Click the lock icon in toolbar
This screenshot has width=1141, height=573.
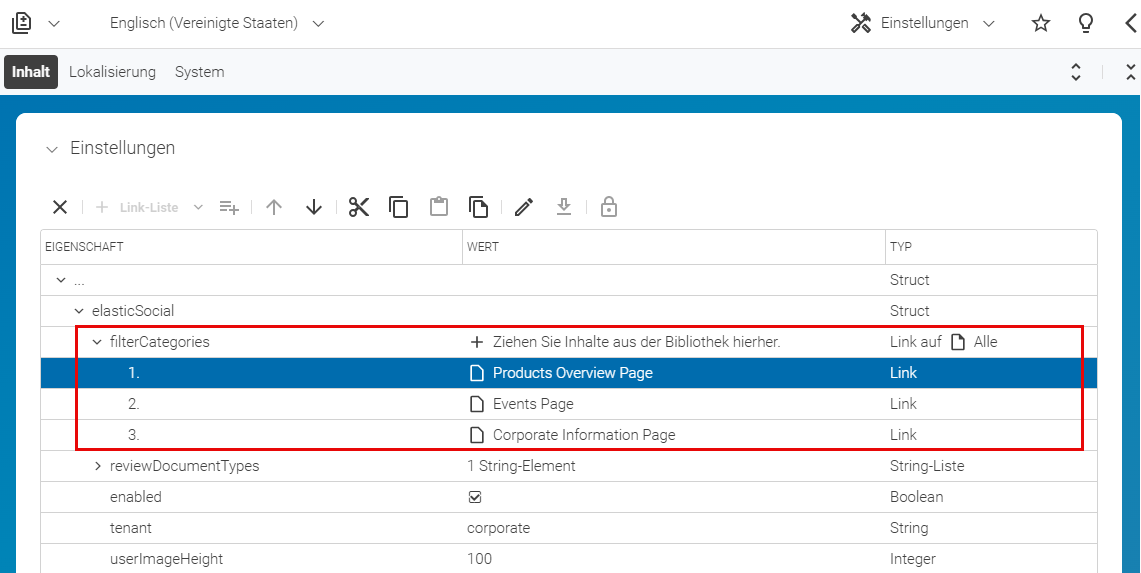[608, 208]
